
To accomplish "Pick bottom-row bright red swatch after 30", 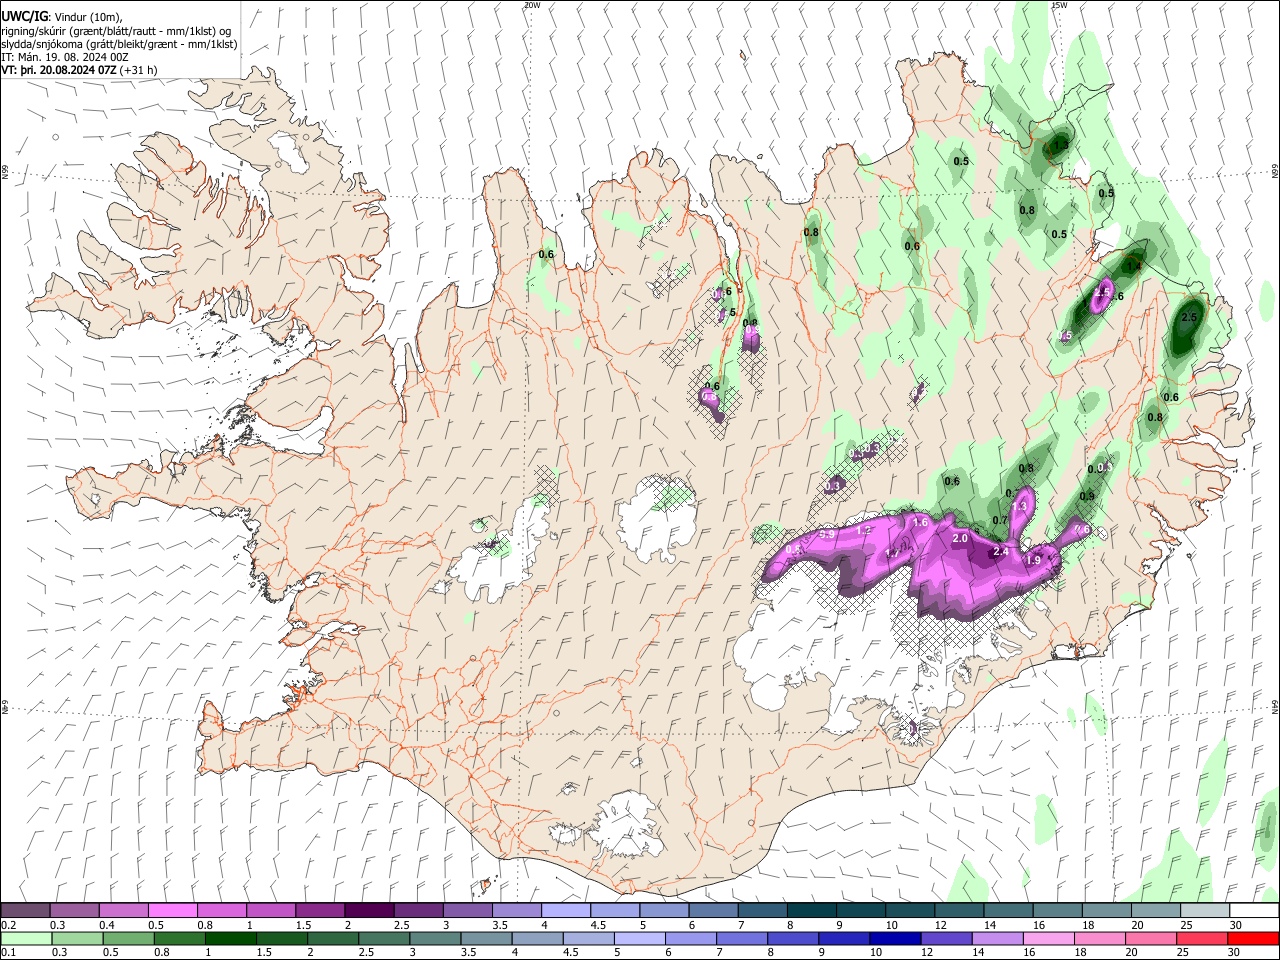I will coord(1253,938).
